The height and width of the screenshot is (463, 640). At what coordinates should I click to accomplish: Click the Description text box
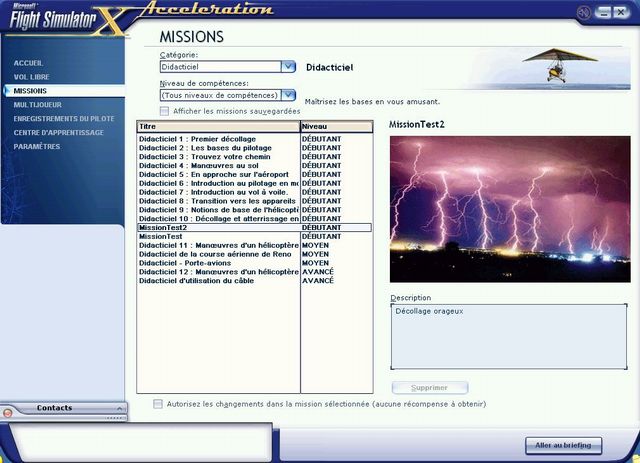pos(509,336)
